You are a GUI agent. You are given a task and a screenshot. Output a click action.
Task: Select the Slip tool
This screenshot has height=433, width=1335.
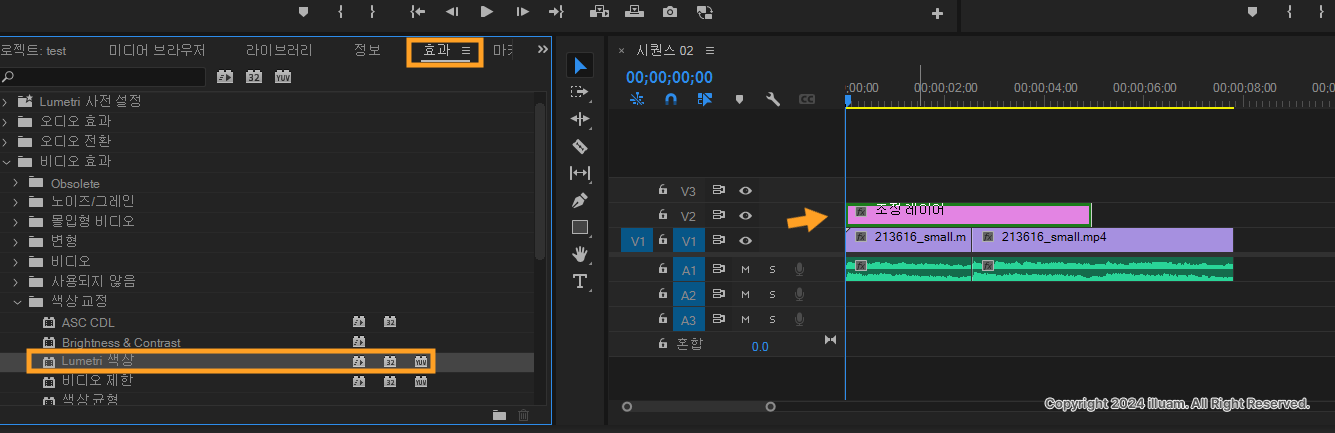(580, 173)
